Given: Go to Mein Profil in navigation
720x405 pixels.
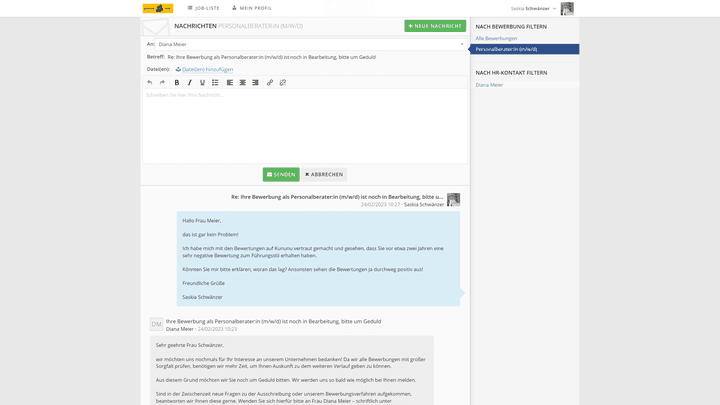Looking at the screenshot, I should 251,8.
